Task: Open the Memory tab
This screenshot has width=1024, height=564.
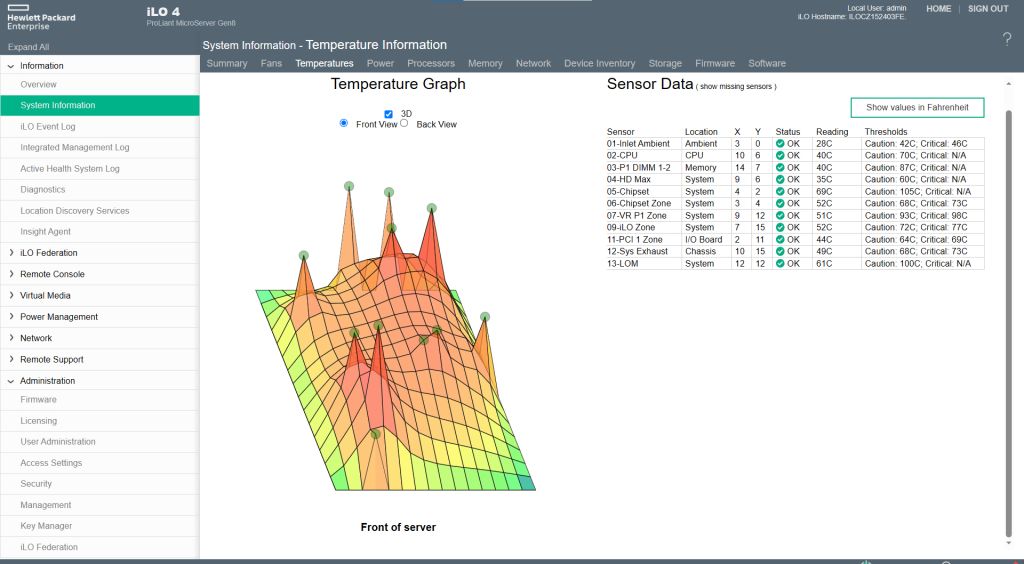Action: pos(485,63)
